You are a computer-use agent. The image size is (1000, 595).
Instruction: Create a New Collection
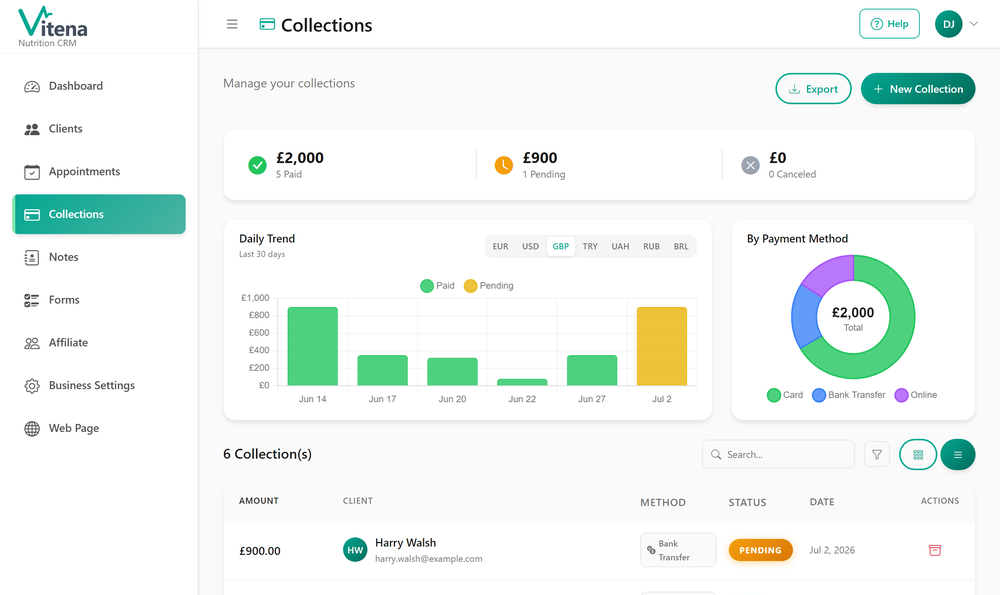[918, 89]
